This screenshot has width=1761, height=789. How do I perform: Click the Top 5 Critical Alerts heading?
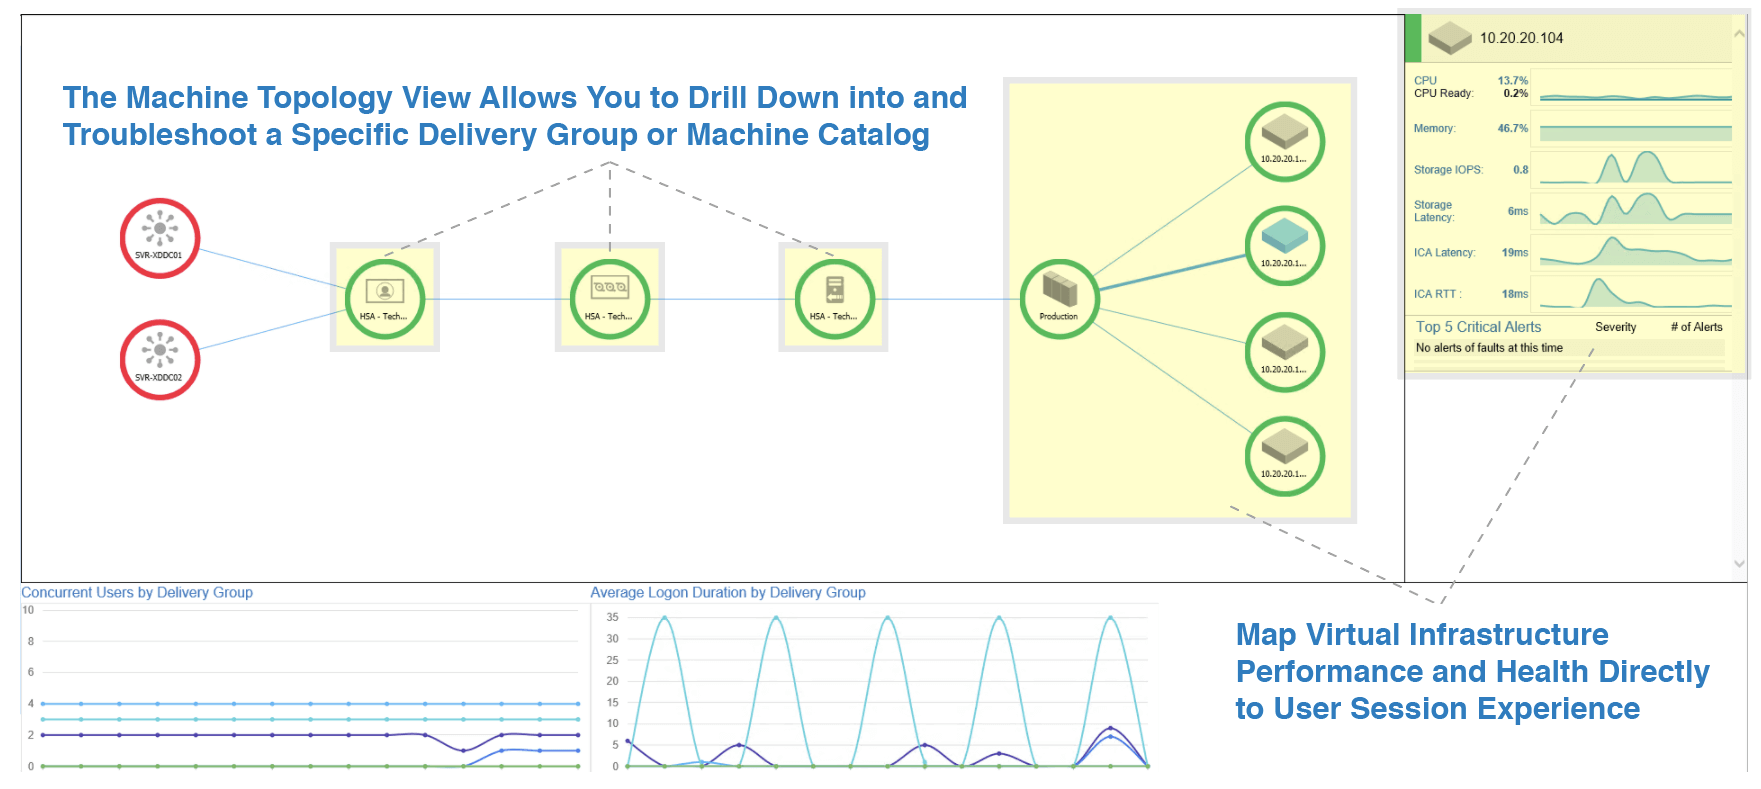click(1478, 327)
